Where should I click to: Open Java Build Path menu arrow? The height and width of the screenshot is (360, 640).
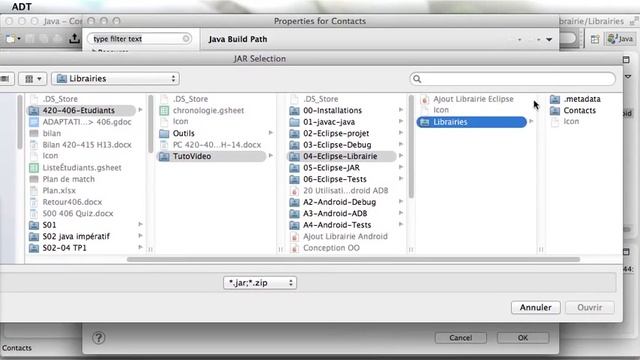pos(549,40)
